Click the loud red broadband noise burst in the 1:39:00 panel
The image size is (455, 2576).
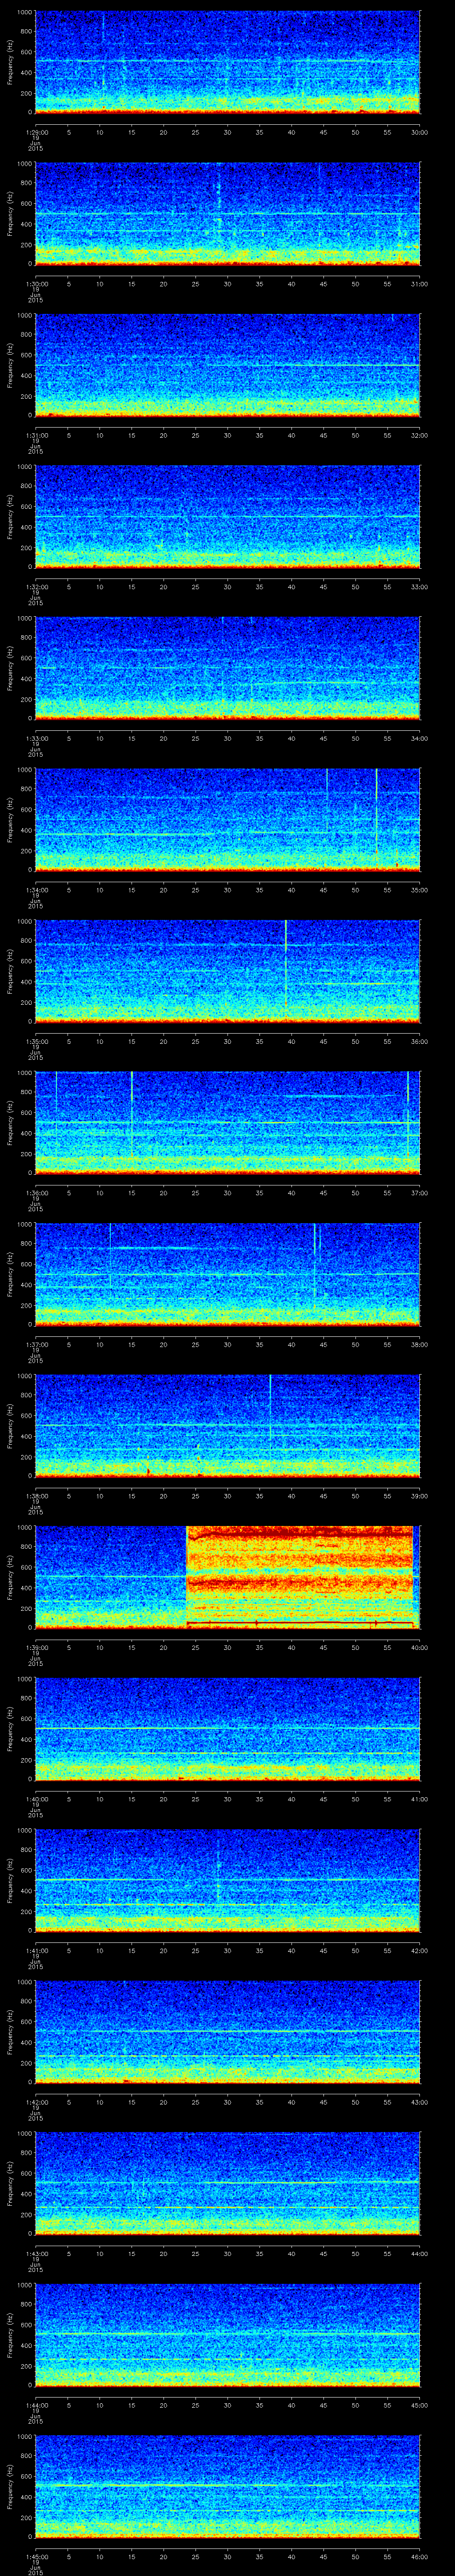[x=300, y=1577]
